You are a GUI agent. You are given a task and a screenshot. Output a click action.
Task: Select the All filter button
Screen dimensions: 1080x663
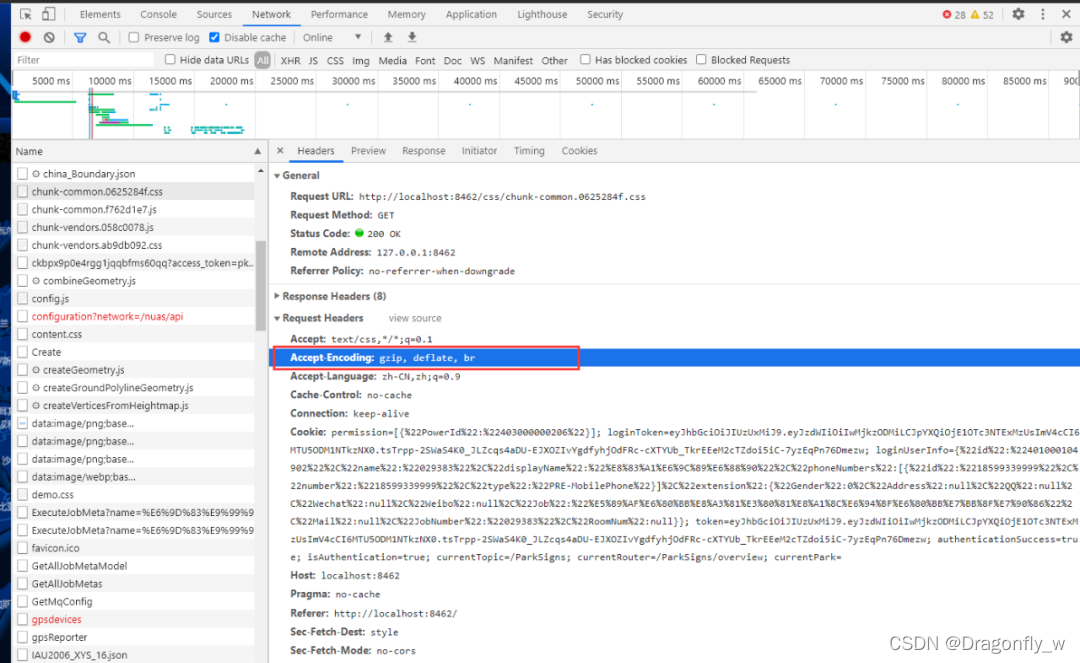[x=262, y=60]
